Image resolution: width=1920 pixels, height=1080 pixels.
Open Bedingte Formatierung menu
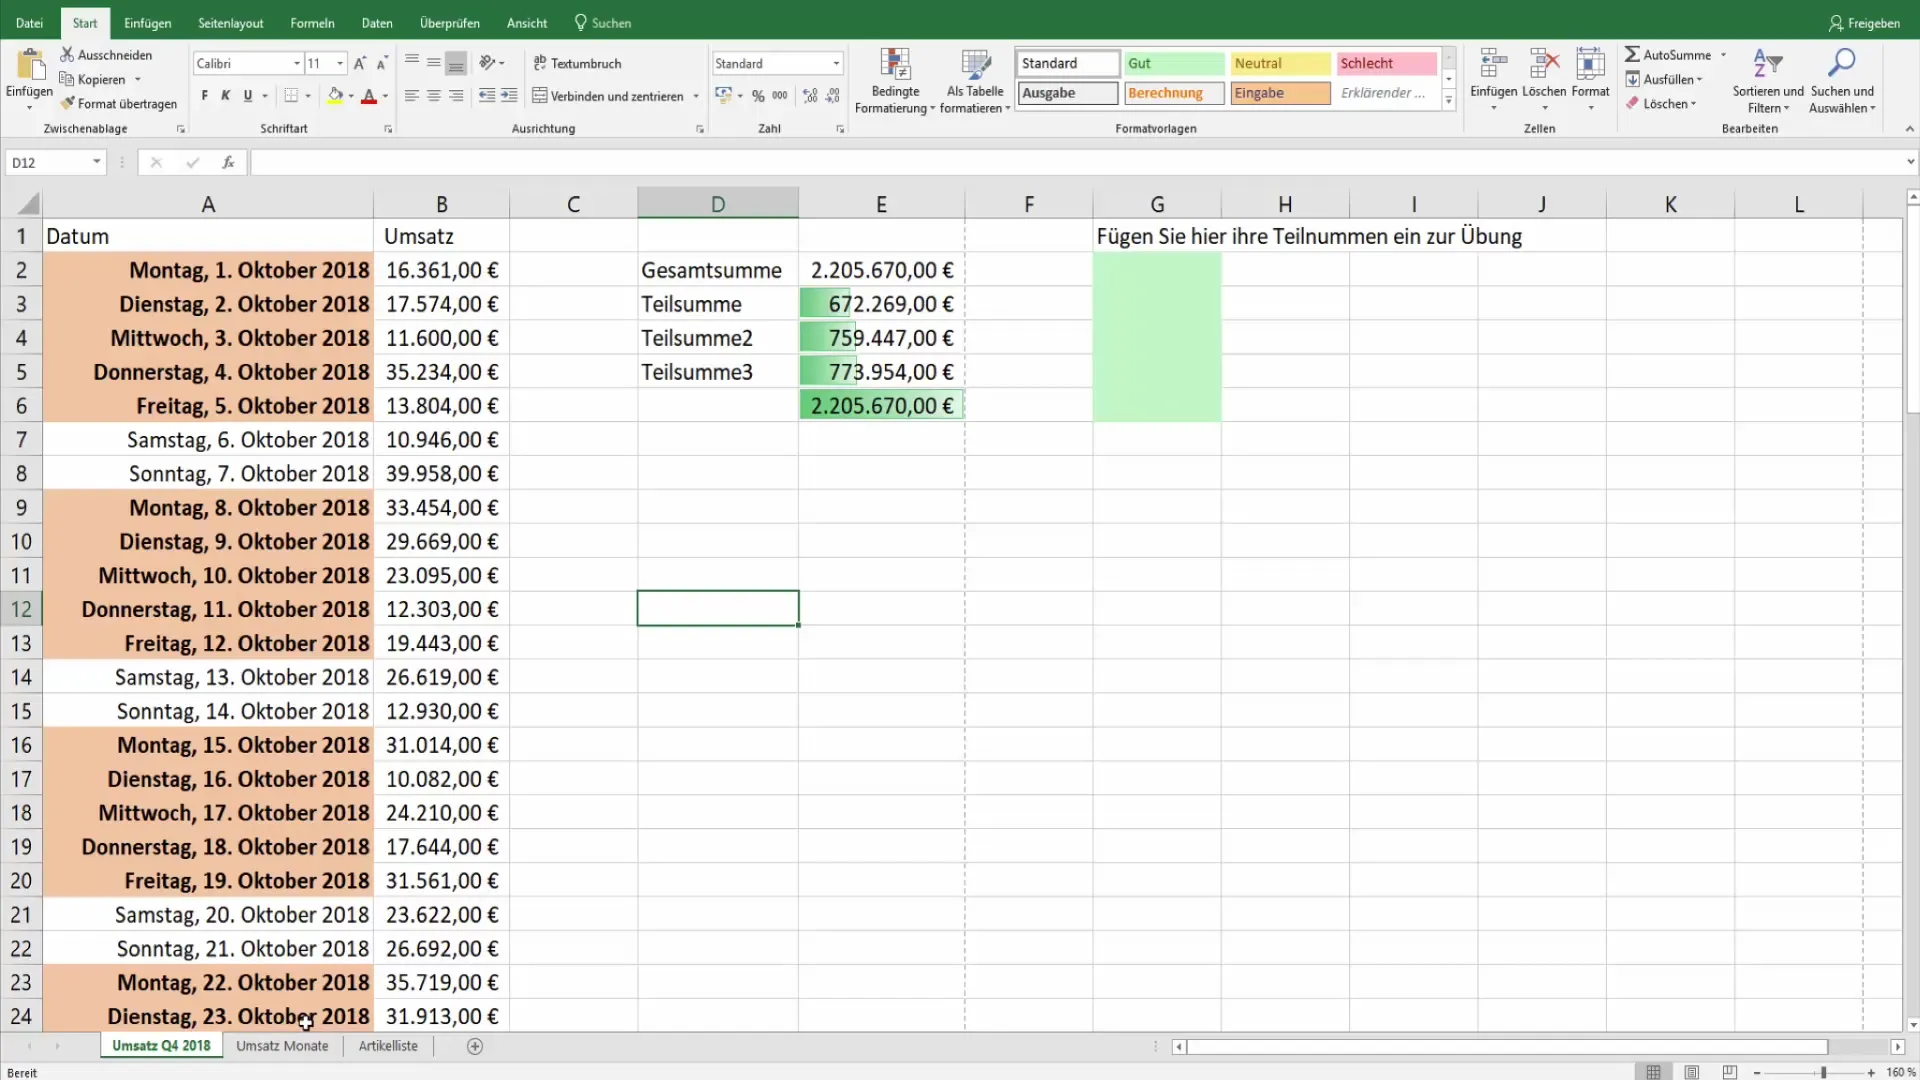click(x=894, y=80)
